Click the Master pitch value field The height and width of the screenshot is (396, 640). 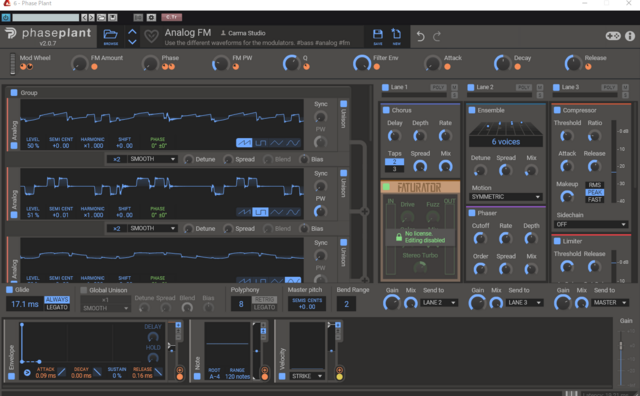(307, 304)
